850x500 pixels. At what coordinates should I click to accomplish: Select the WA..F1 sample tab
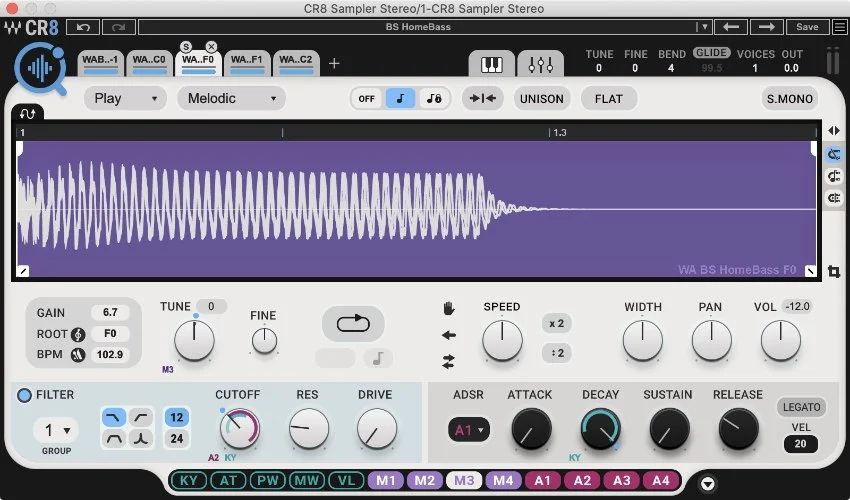pyautogui.click(x=247, y=64)
